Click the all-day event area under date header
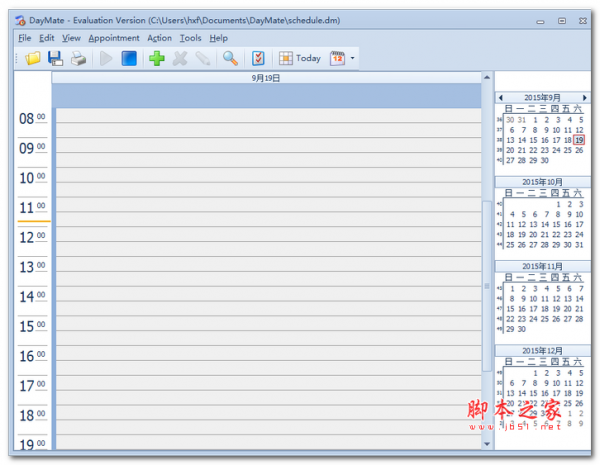 tap(266, 96)
